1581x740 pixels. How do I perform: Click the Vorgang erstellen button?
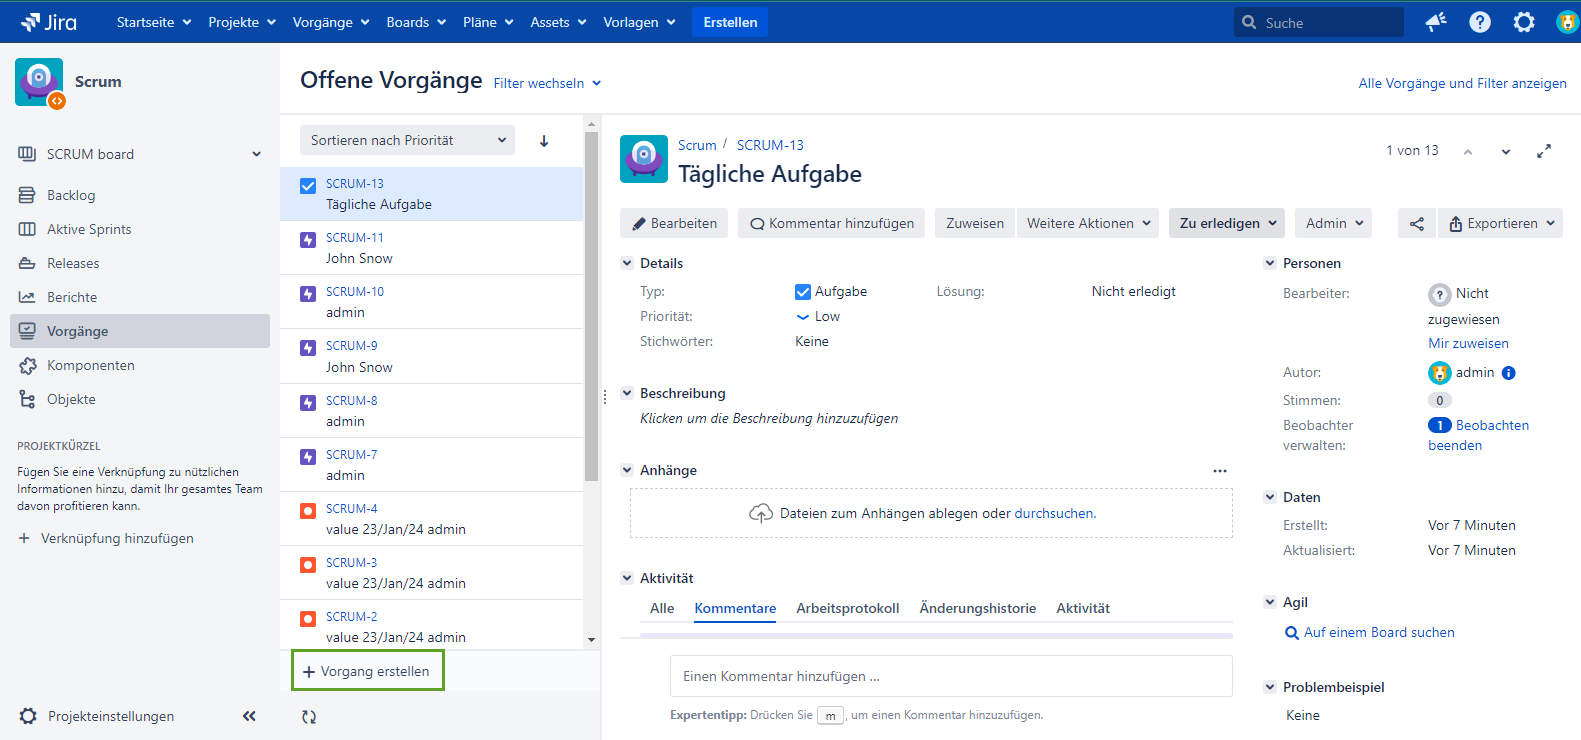(367, 671)
